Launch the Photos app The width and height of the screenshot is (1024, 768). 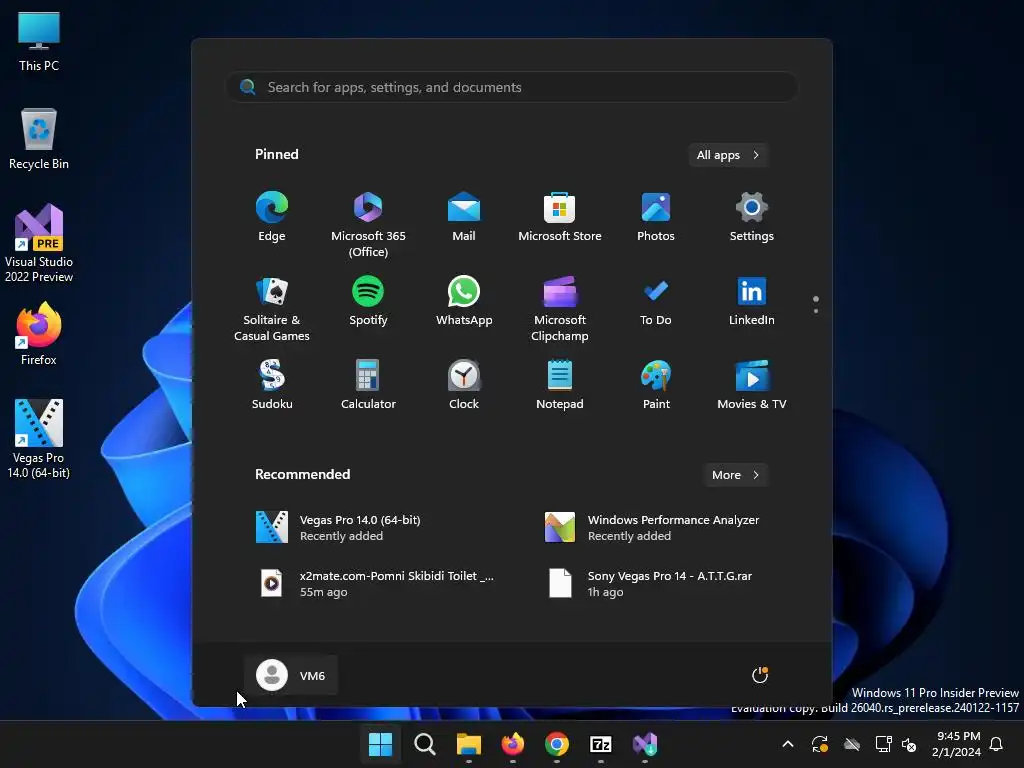pyautogui.click(x=656, y=217)
